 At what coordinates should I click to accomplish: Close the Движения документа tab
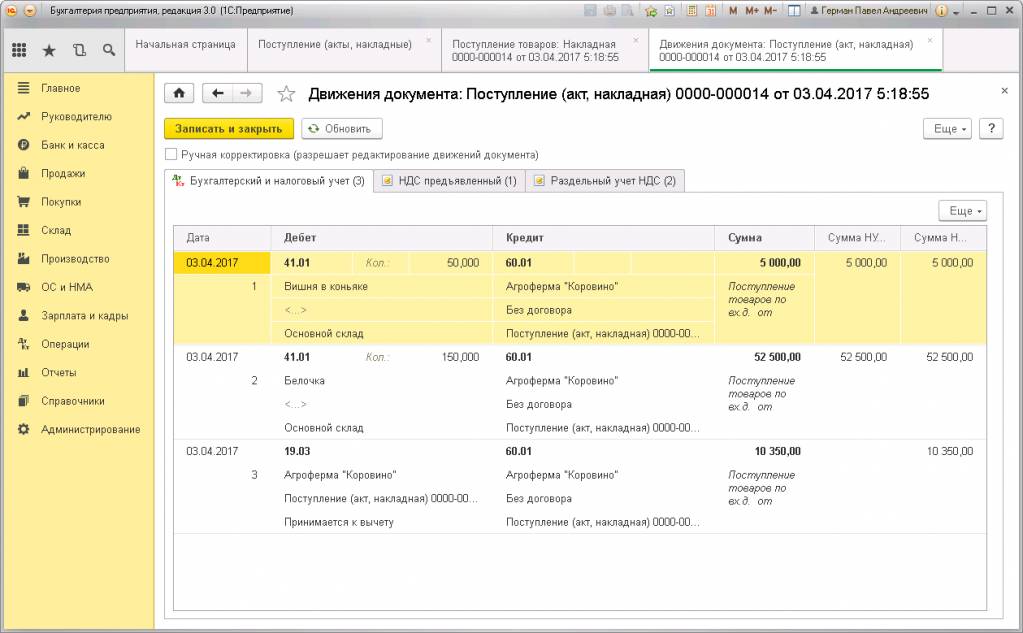tap(930, 40)
